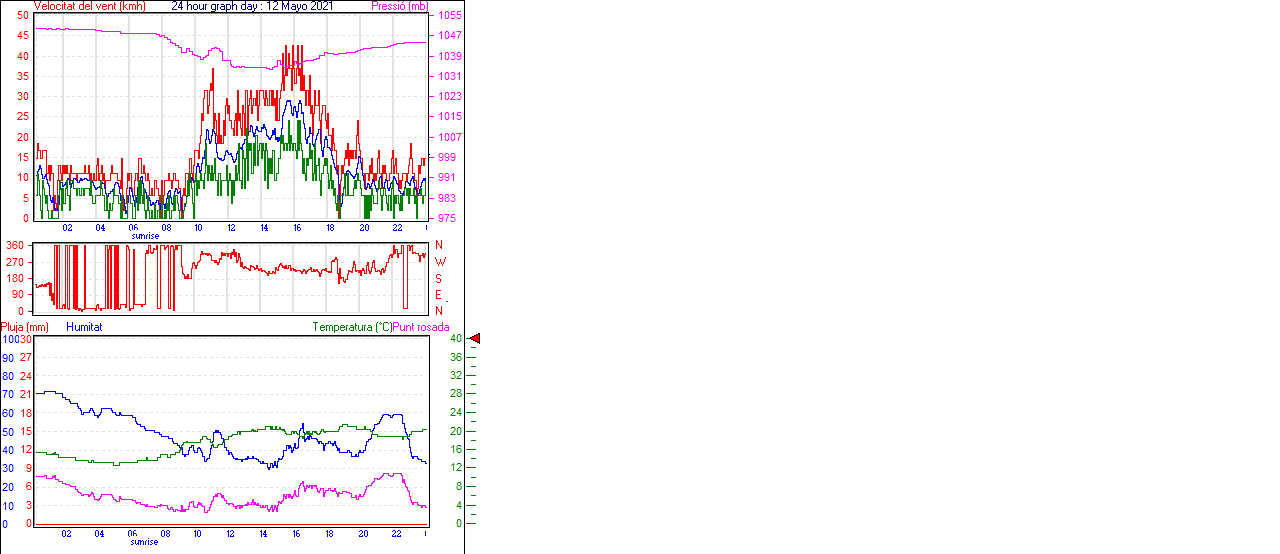The image size is (1280, 554).
Task: Click the 16 hour tick on wind graph
Action: click(x=297, y=227)
